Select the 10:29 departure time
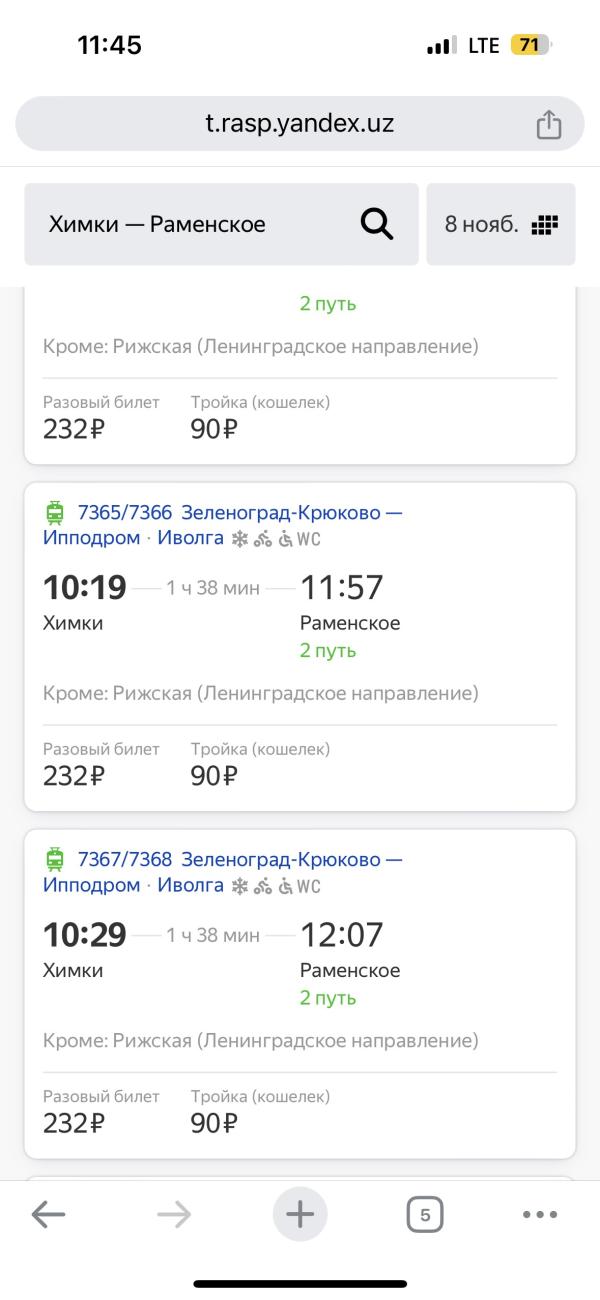Image resolution: width=600 pixels, height=1300 pixels. (84, 935)
